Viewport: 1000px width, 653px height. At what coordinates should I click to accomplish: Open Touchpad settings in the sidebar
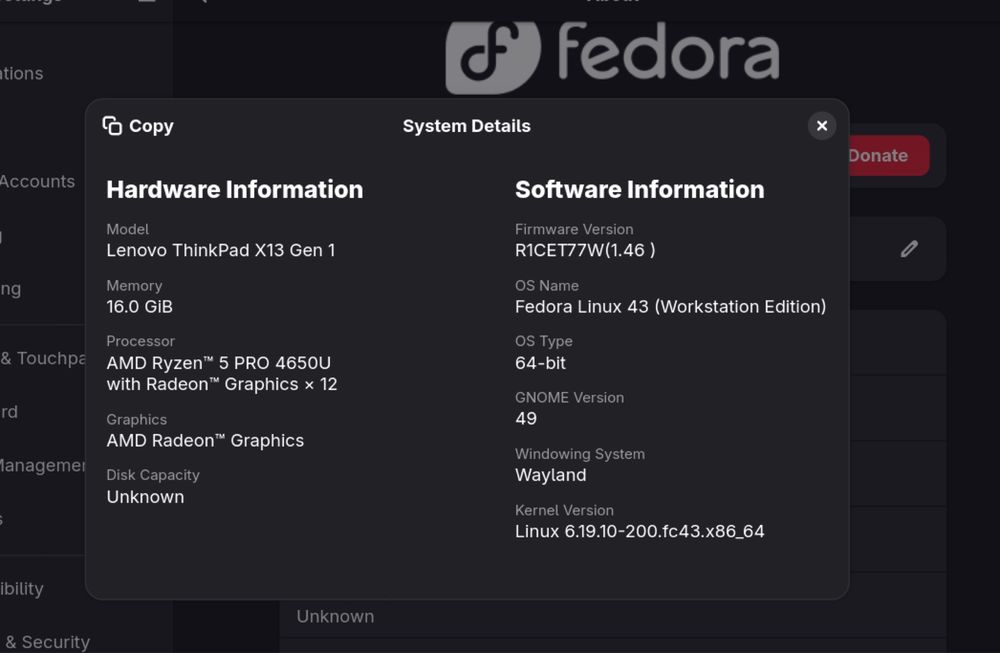[x=42, y=358]
